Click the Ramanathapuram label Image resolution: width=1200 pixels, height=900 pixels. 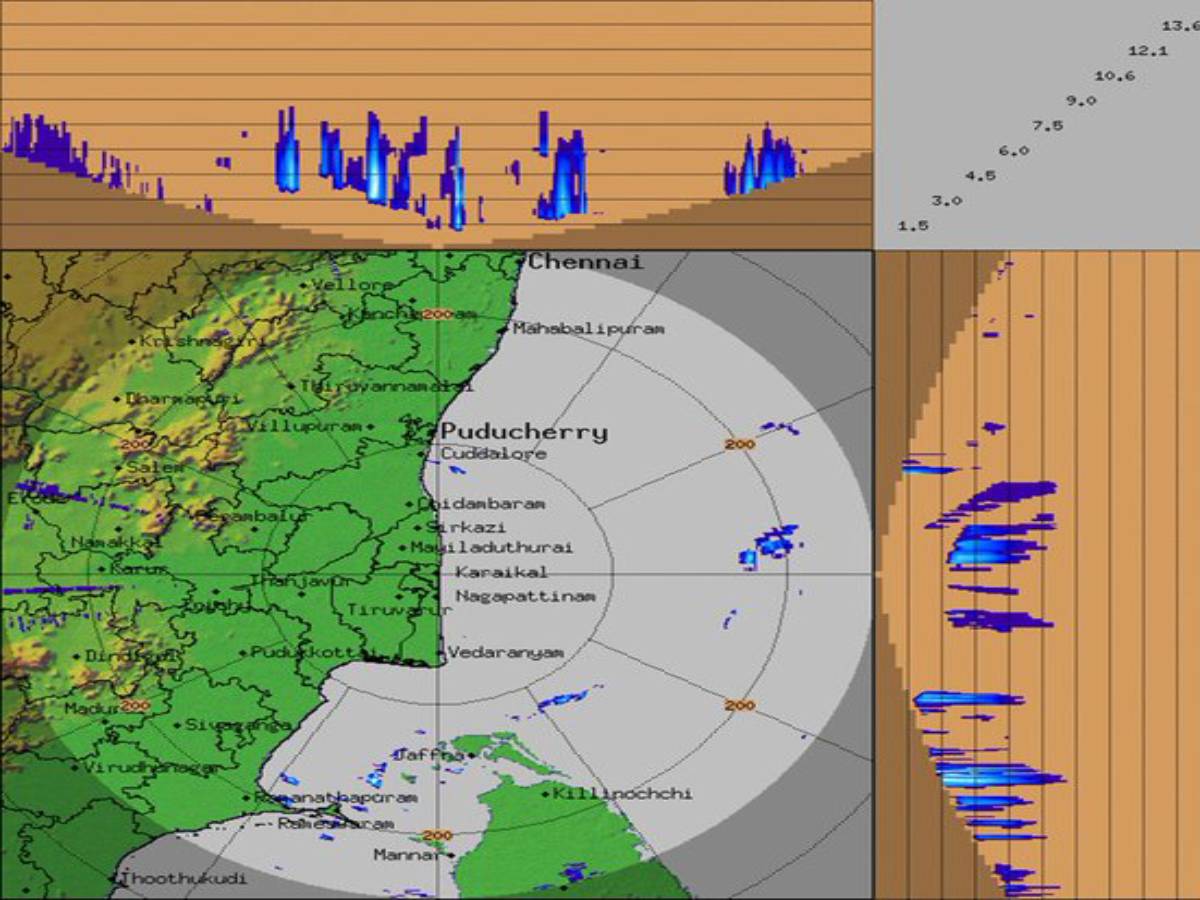click(335, 798)
